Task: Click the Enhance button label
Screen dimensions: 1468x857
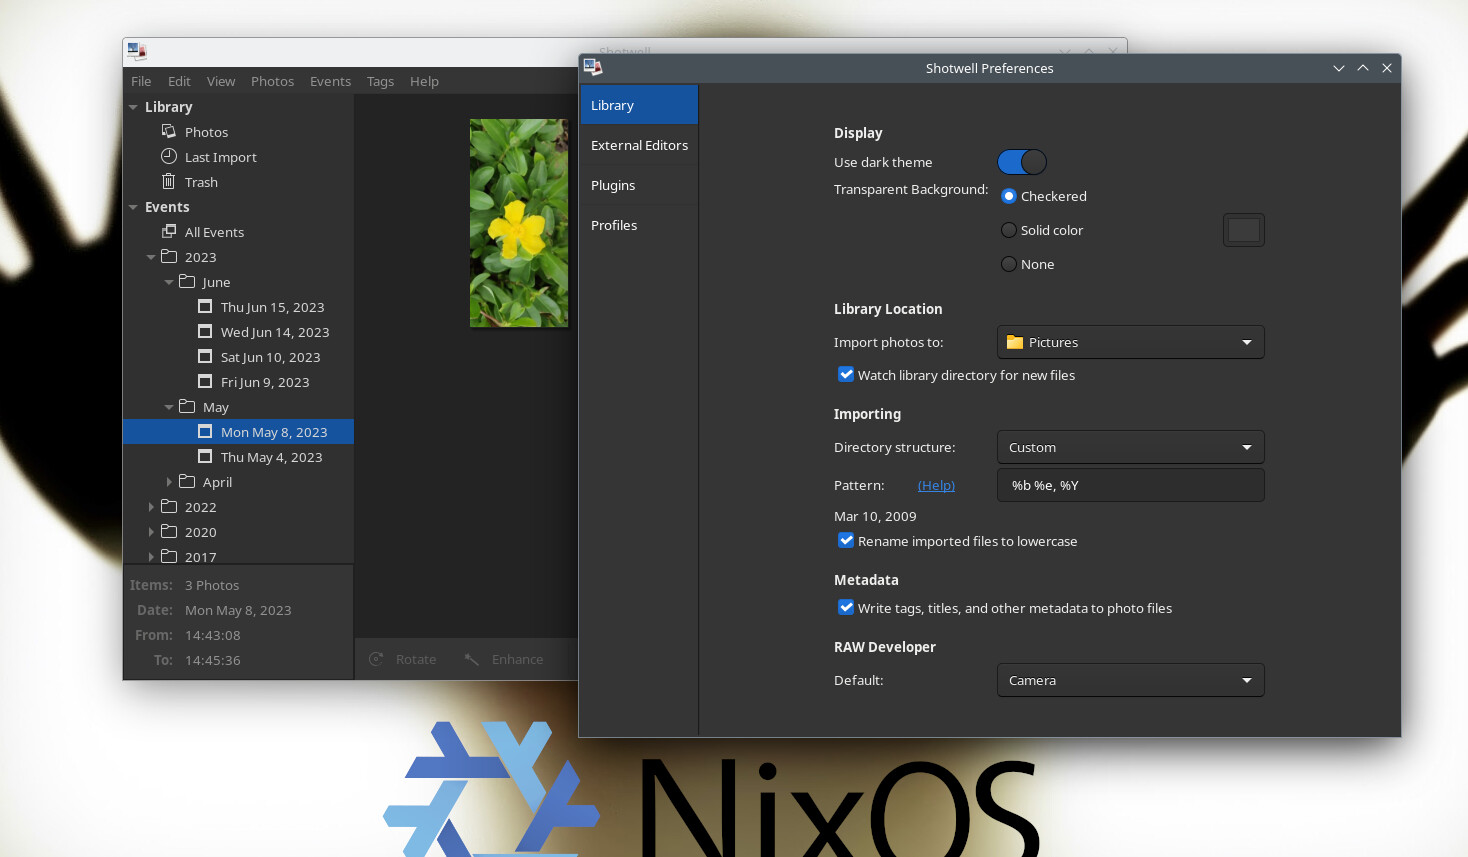Action: (x=518, y=659)
